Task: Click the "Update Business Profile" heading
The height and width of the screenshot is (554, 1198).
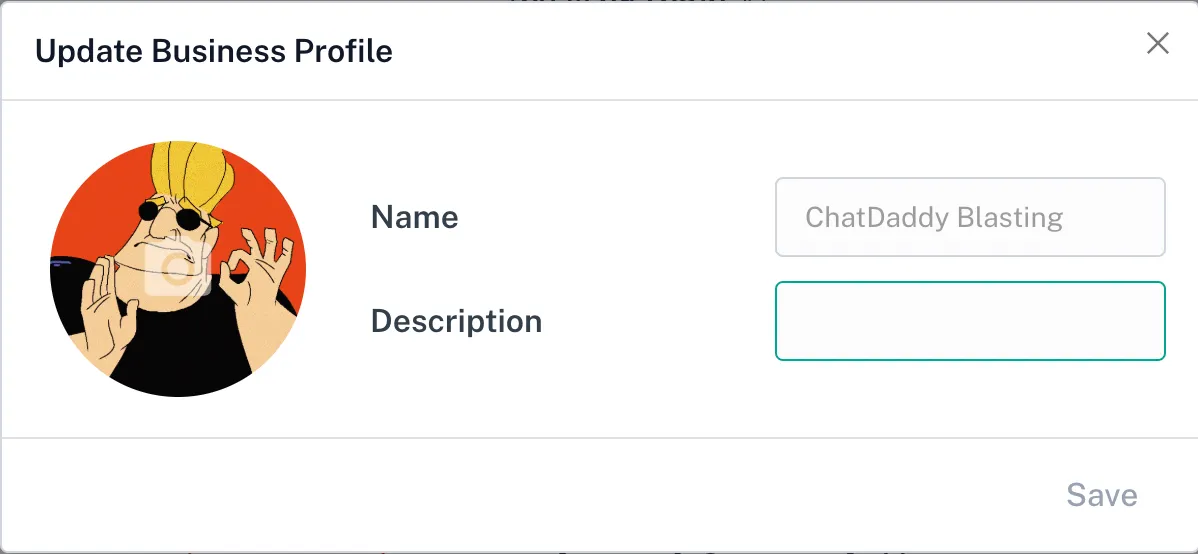Action: tap(214, 51)
